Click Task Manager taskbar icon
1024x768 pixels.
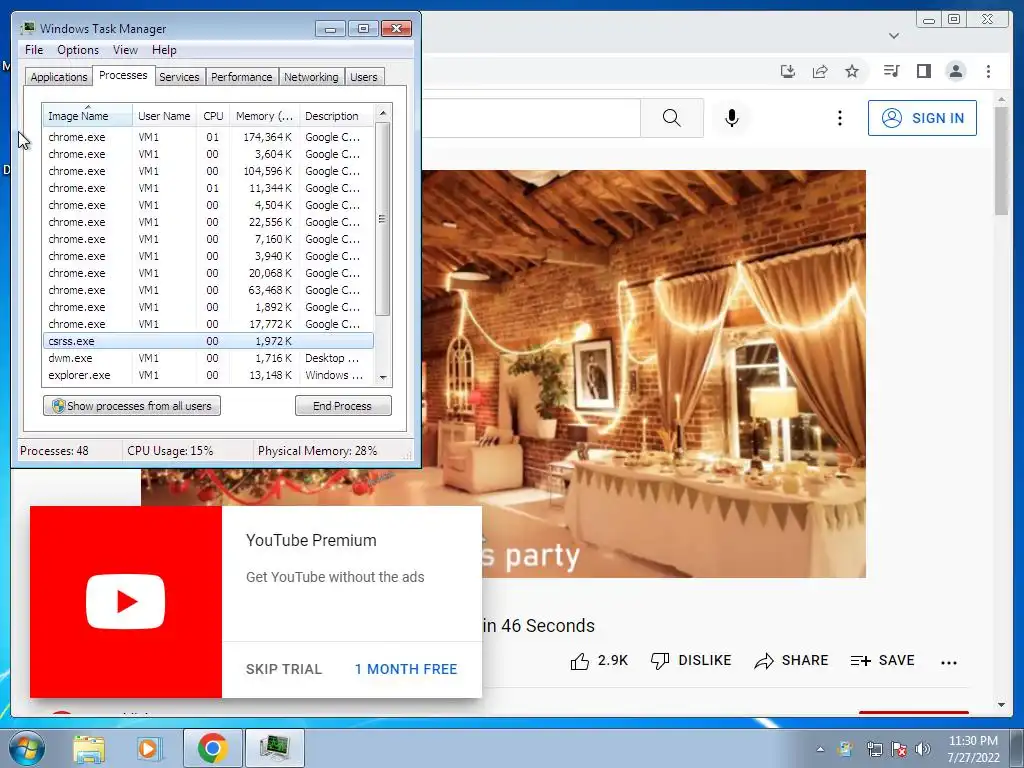(274, 748)
